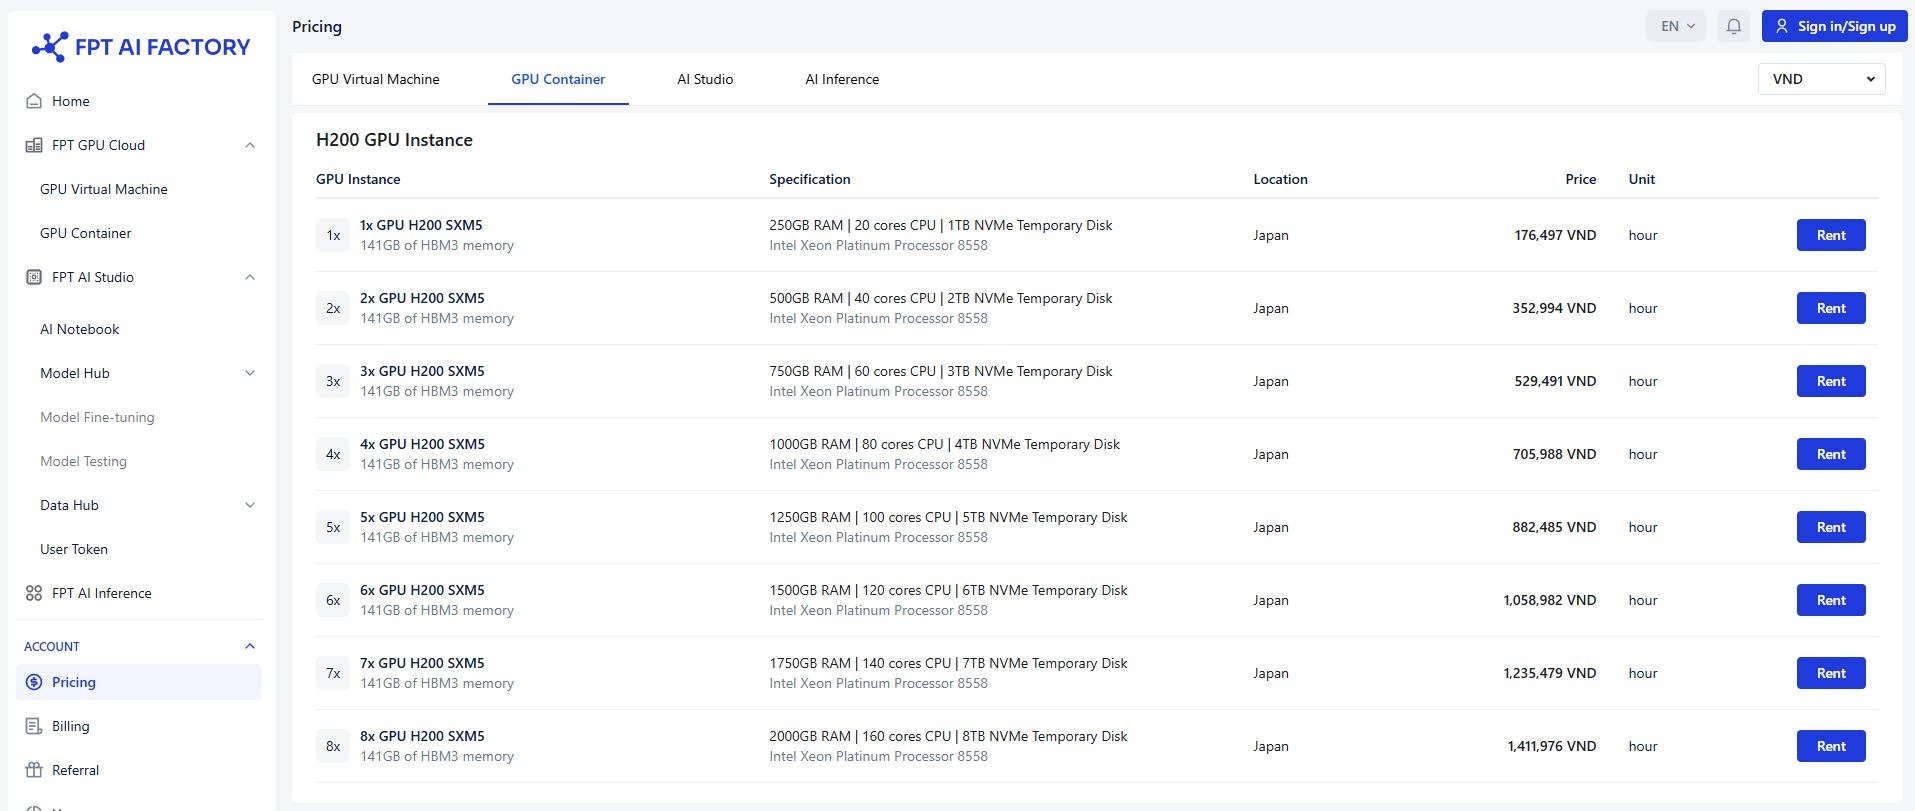Click the Location column header
This screenshot has width=1915, height=811.
(x=1280, y=179)
